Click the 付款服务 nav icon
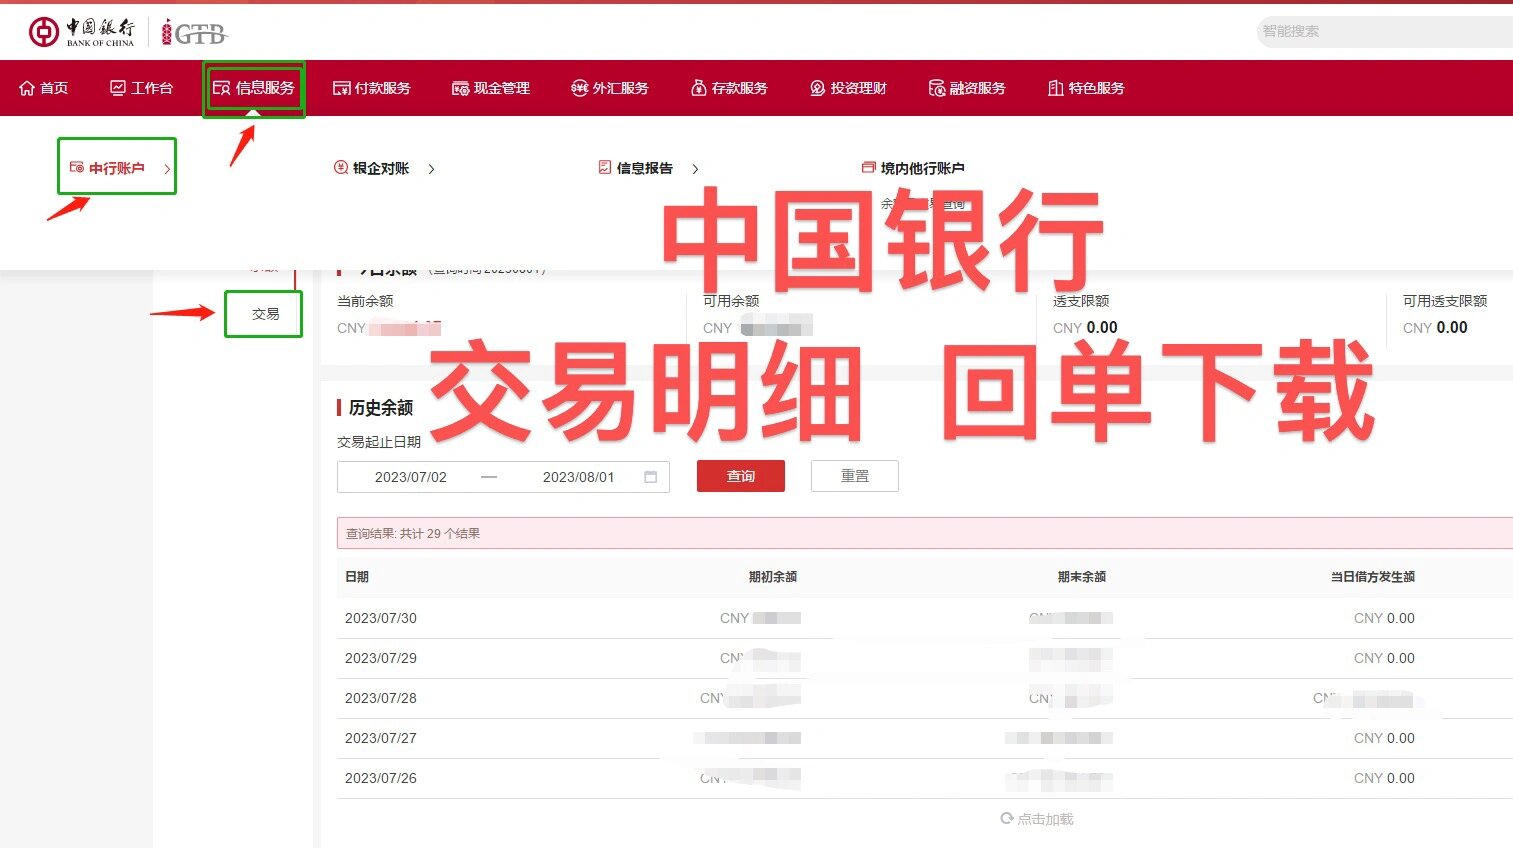 click(341, 88)
